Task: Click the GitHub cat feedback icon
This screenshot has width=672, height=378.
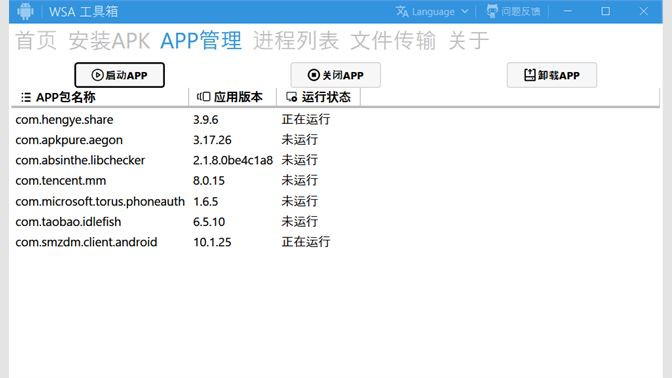Action: [492, 12]
